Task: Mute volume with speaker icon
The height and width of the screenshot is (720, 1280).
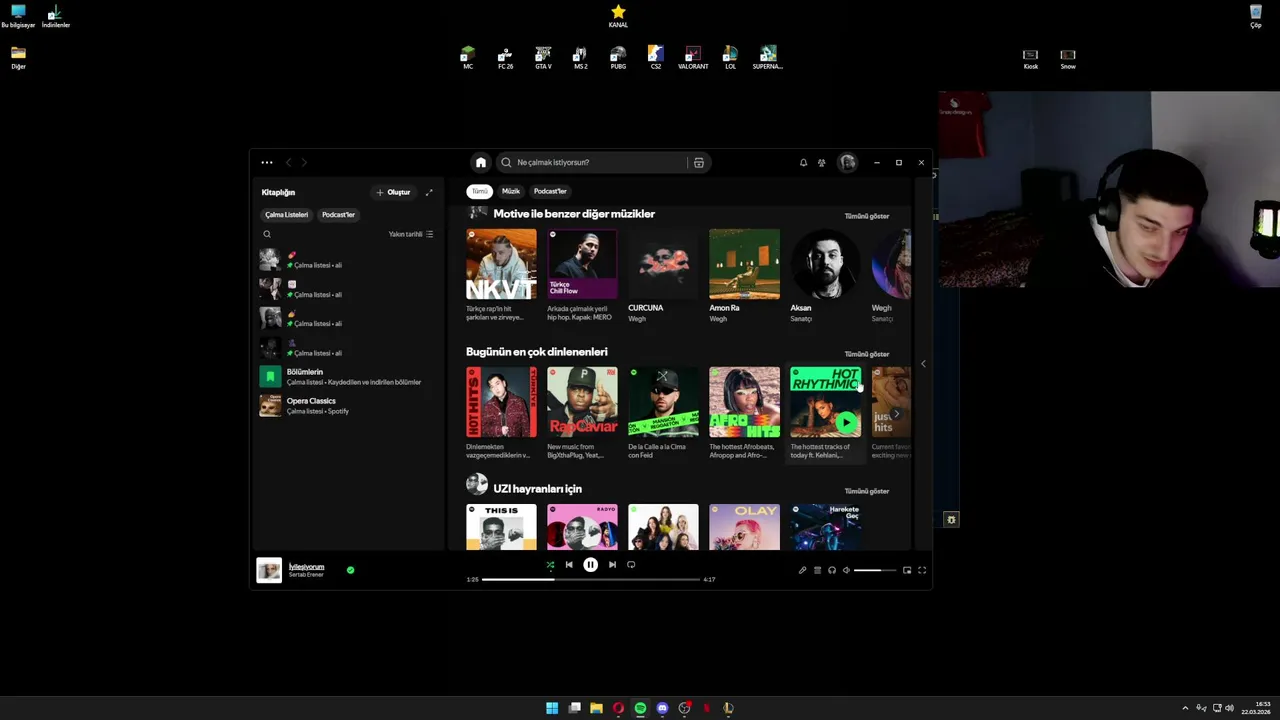Action: [846, 570]
